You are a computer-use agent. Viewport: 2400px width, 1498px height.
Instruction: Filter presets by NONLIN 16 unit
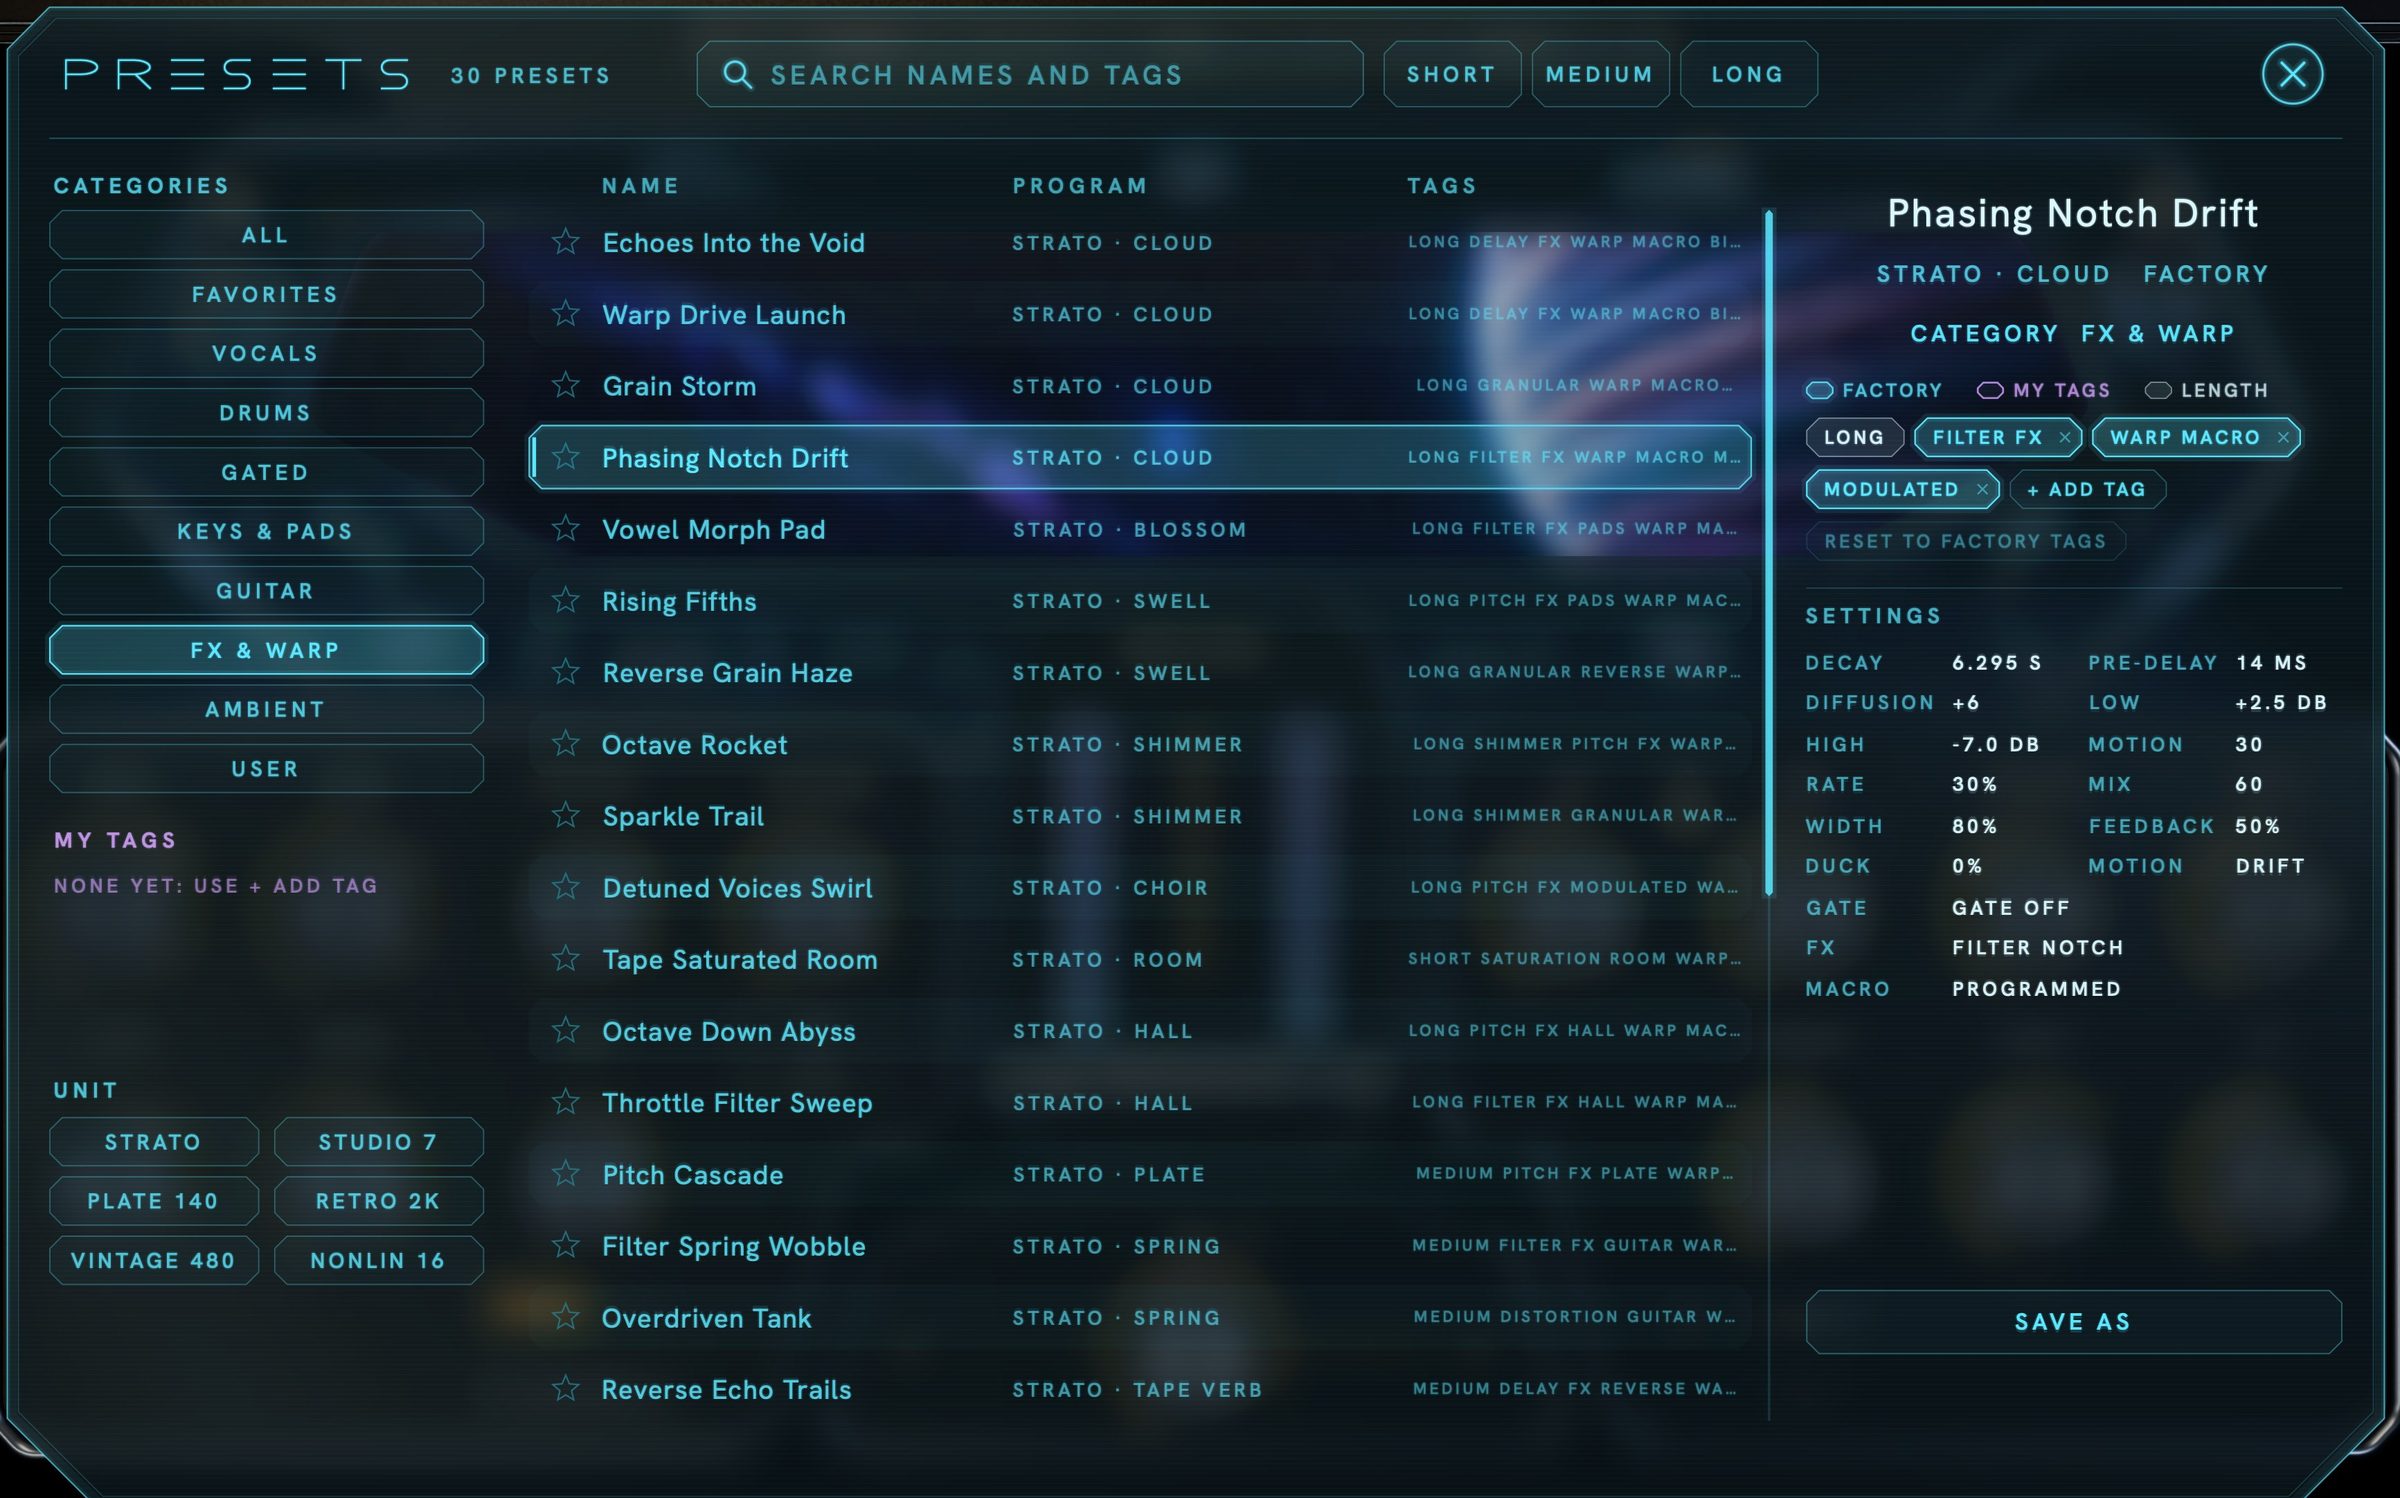coord(379,1260)
